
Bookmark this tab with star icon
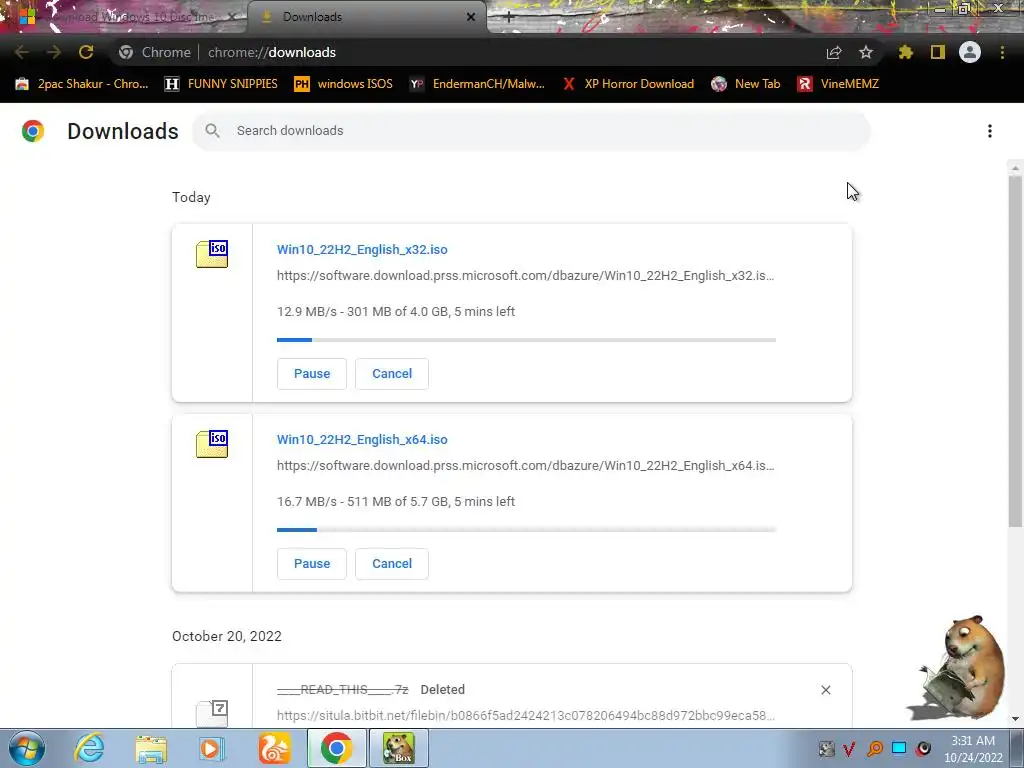[x=866, y=52]
